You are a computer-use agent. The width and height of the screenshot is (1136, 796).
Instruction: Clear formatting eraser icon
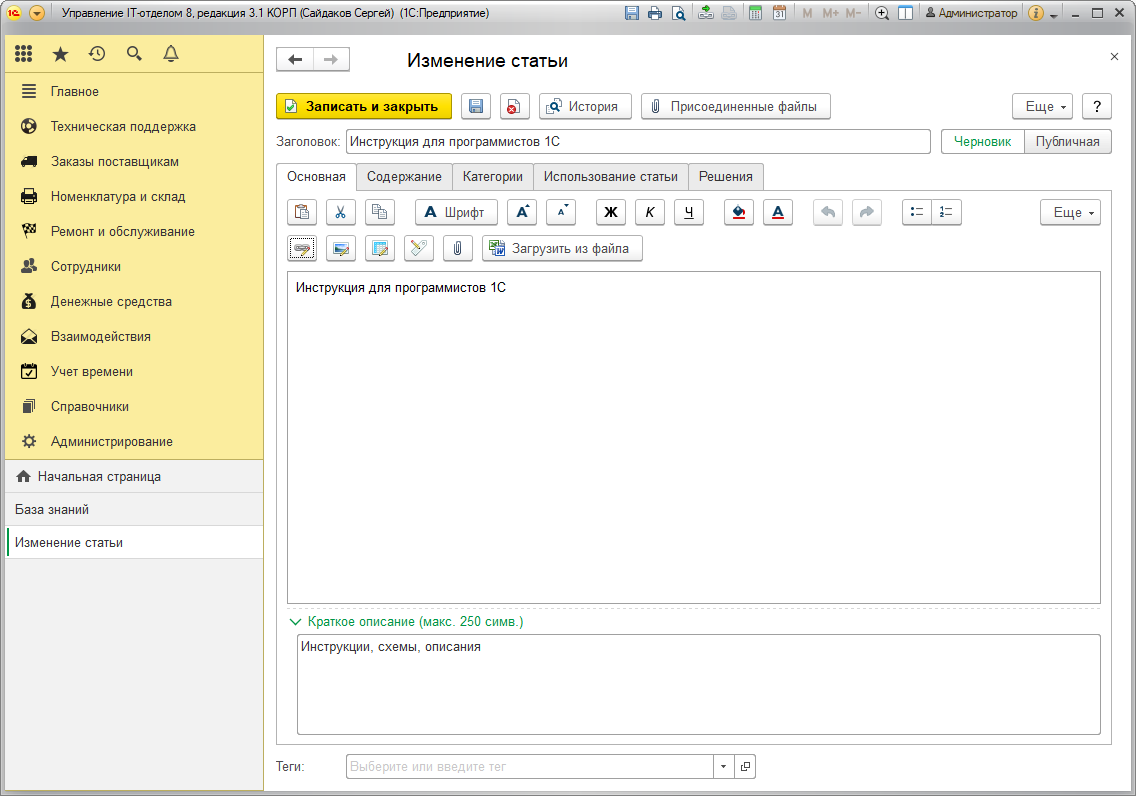point(419,248)
